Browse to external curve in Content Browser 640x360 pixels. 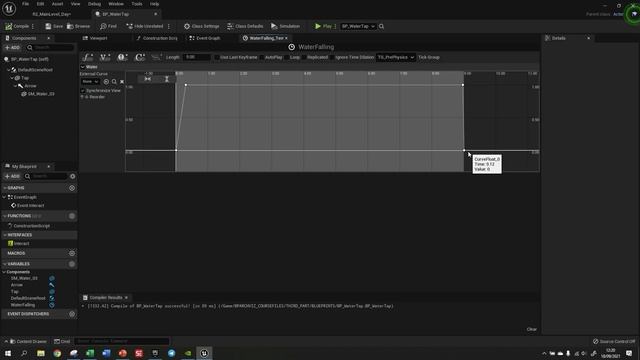(114, 82)
